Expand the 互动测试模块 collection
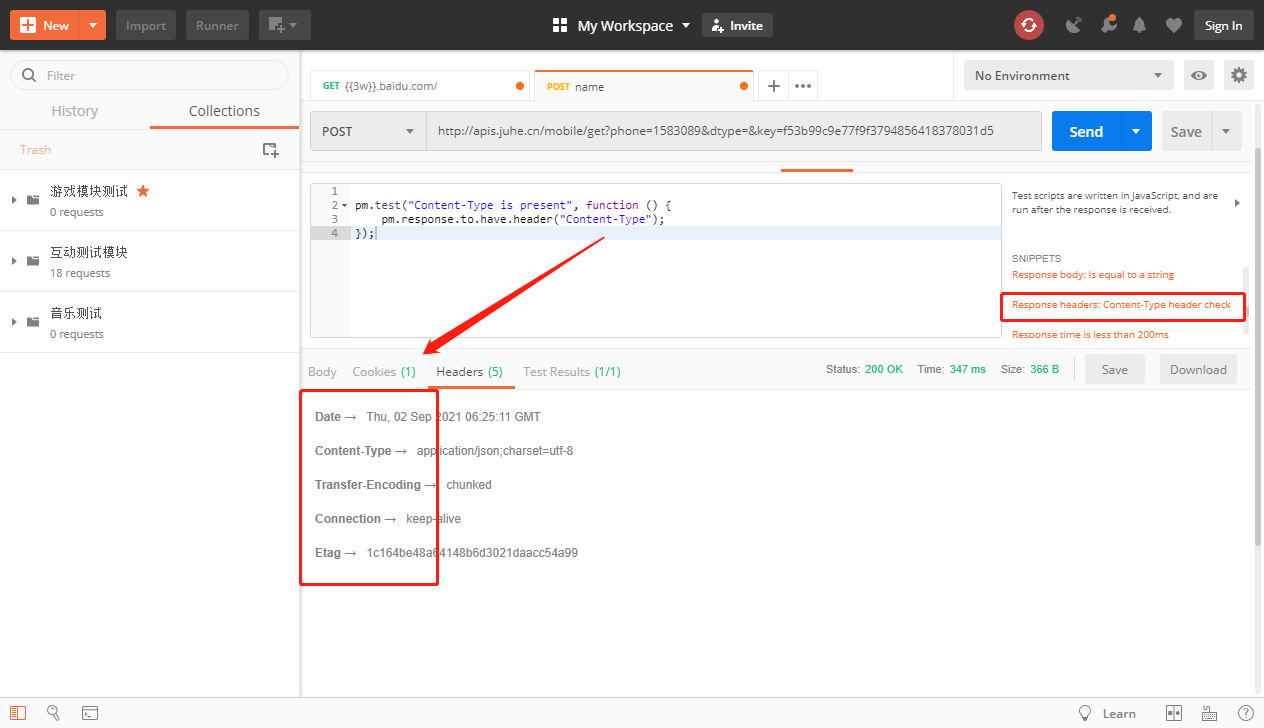Screen dimensions: 1264x728 pyautogui.click(x=14, y=261)
